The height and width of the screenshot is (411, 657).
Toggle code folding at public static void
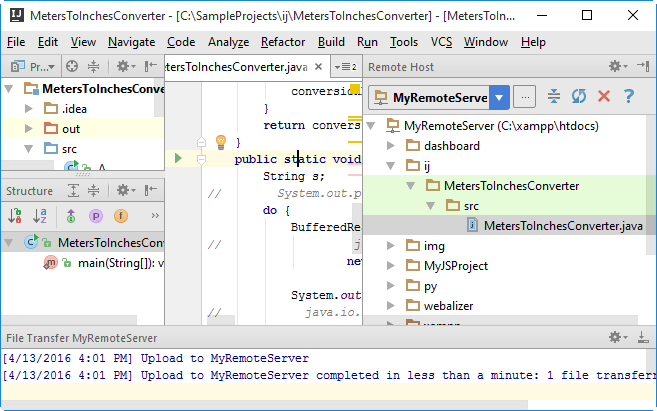click(x=201, y=159)
